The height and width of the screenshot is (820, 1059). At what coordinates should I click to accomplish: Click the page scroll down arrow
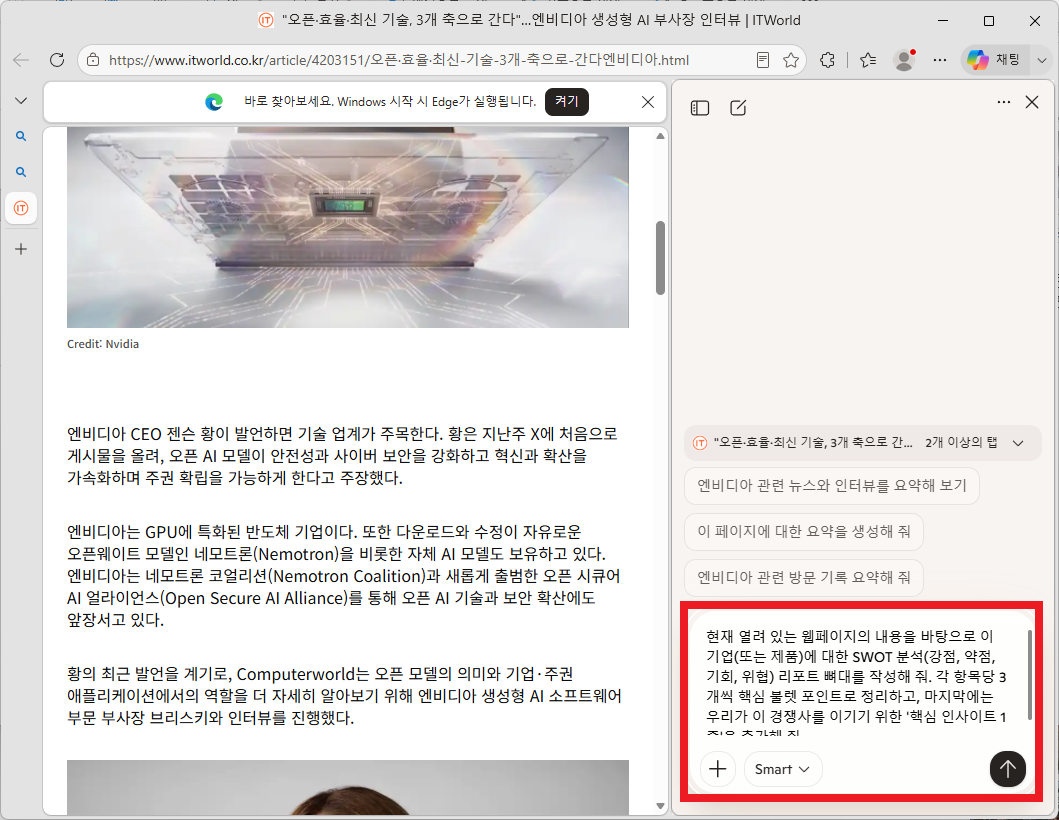click(x=661, y=806)
